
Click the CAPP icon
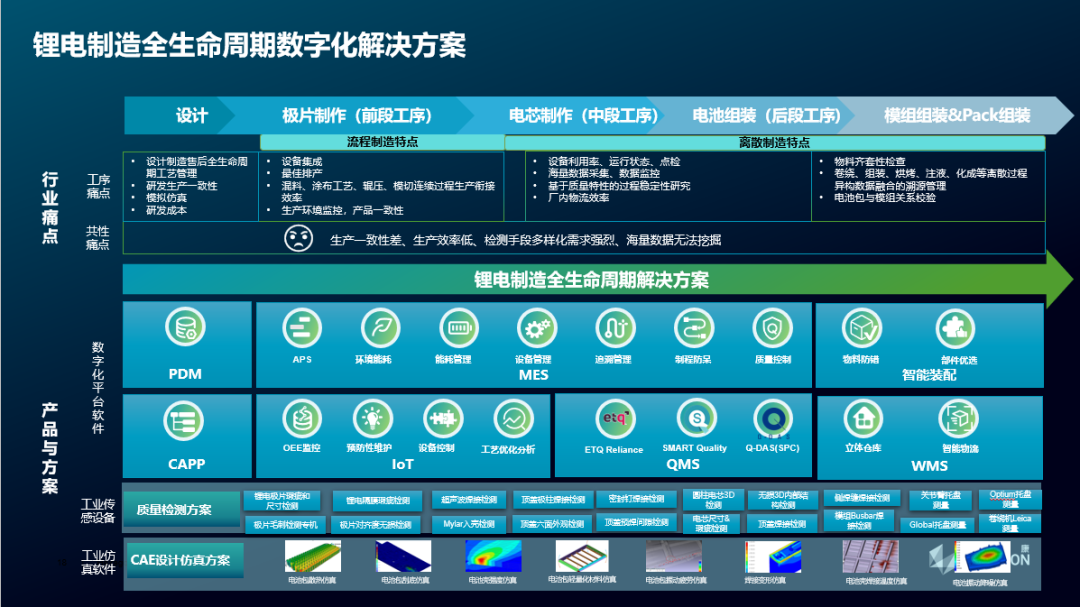click(185, 422)
